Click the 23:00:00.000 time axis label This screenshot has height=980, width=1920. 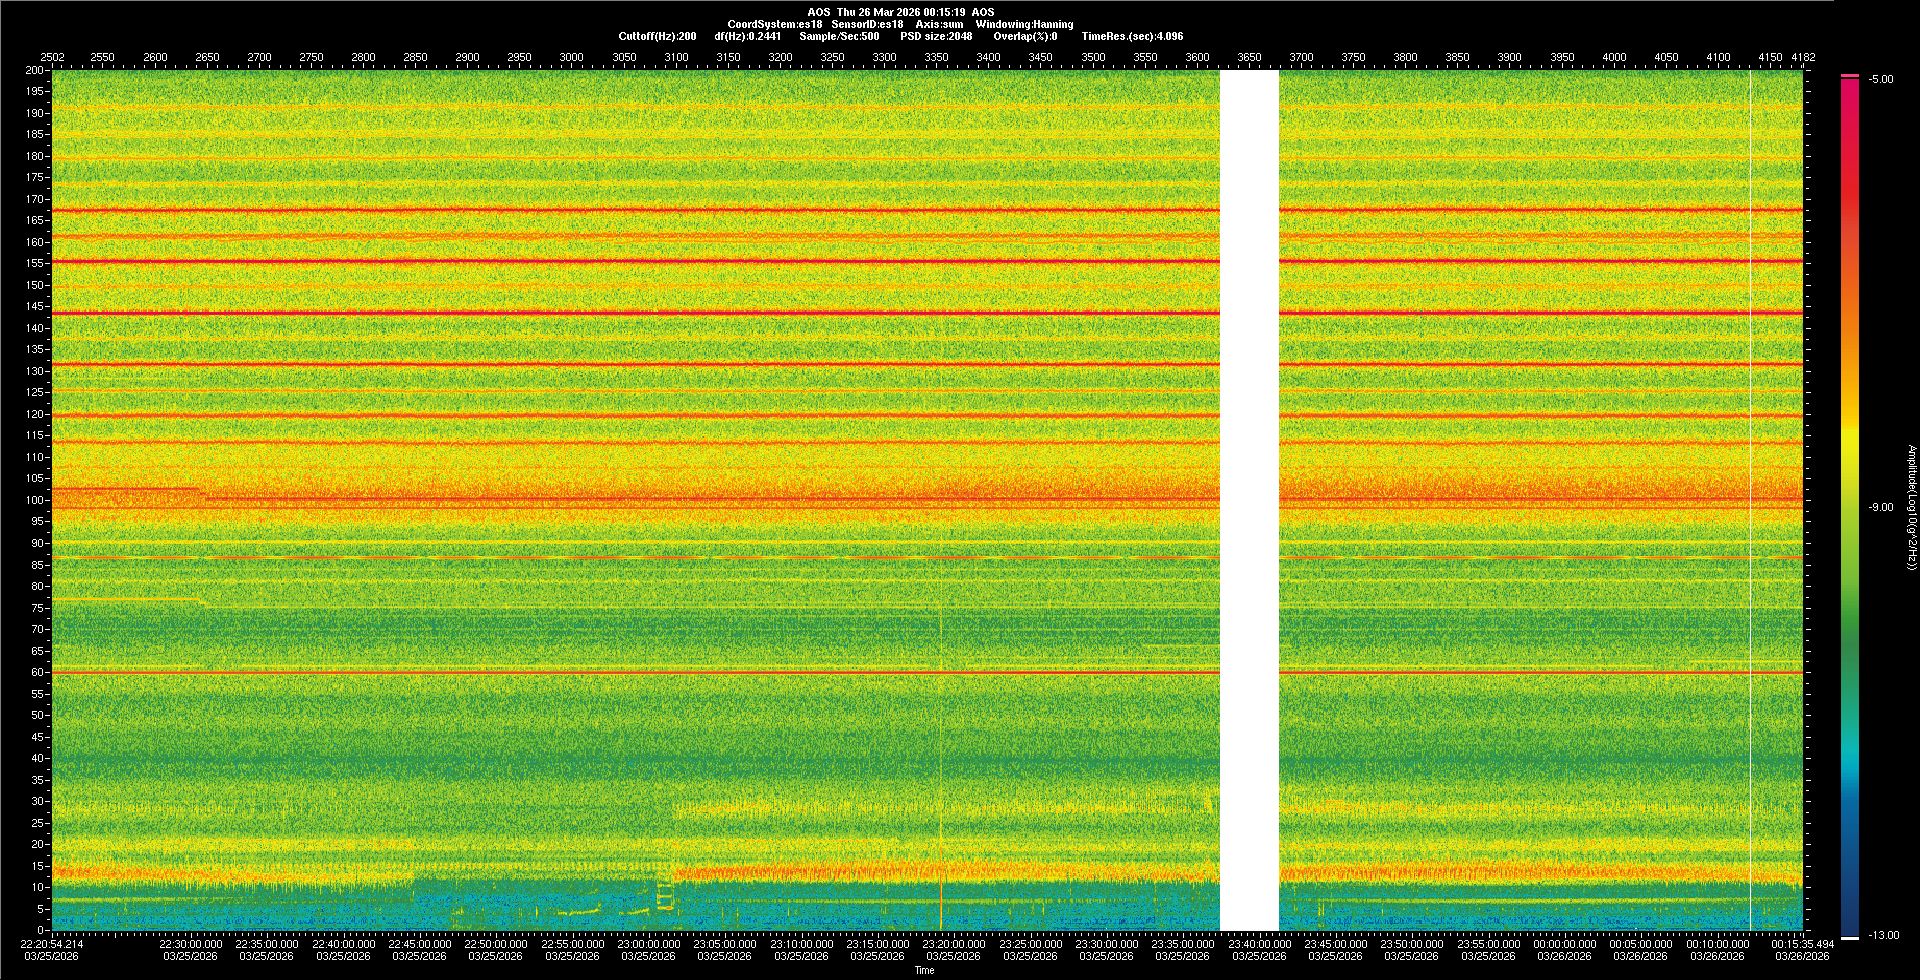pyautogui.click(x=648, y=944)
